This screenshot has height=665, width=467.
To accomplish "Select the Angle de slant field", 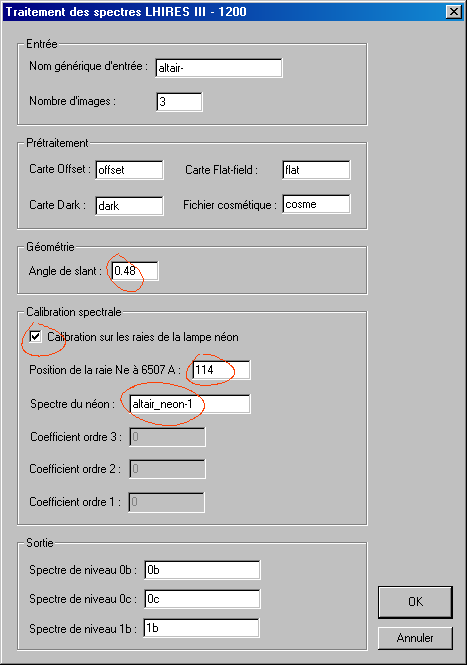I will coord(135,271).
